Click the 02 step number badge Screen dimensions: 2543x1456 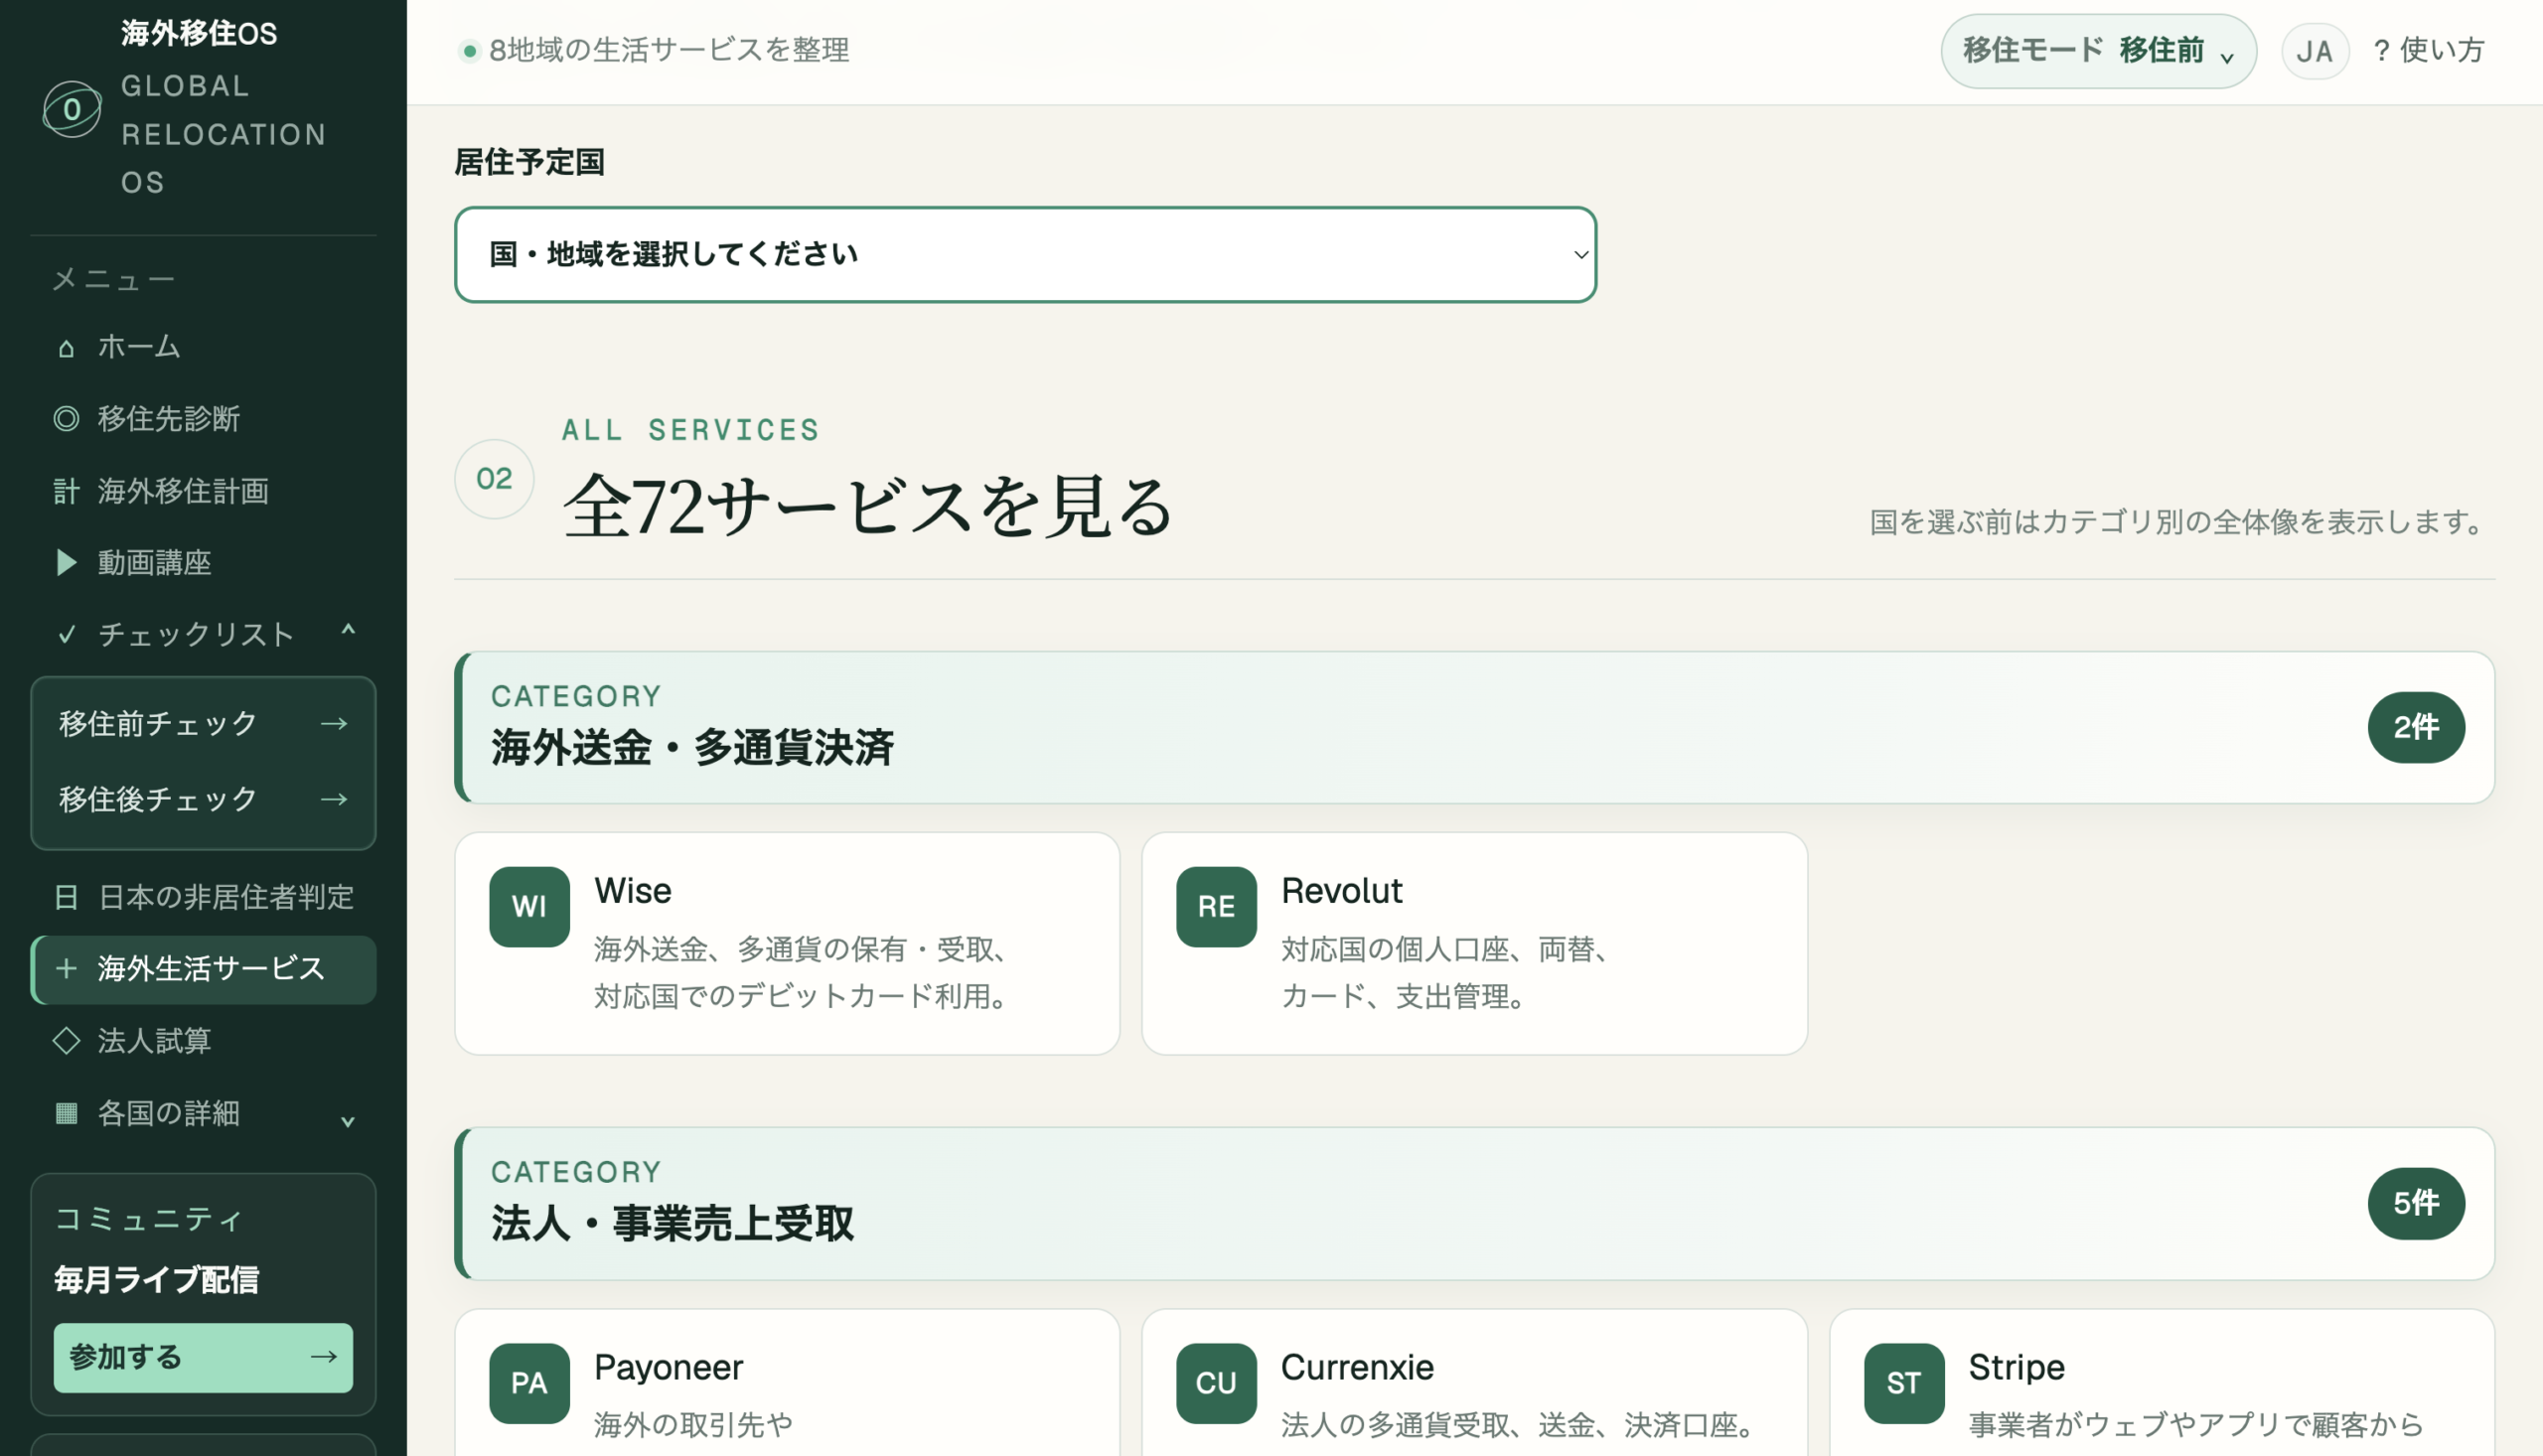494,479
